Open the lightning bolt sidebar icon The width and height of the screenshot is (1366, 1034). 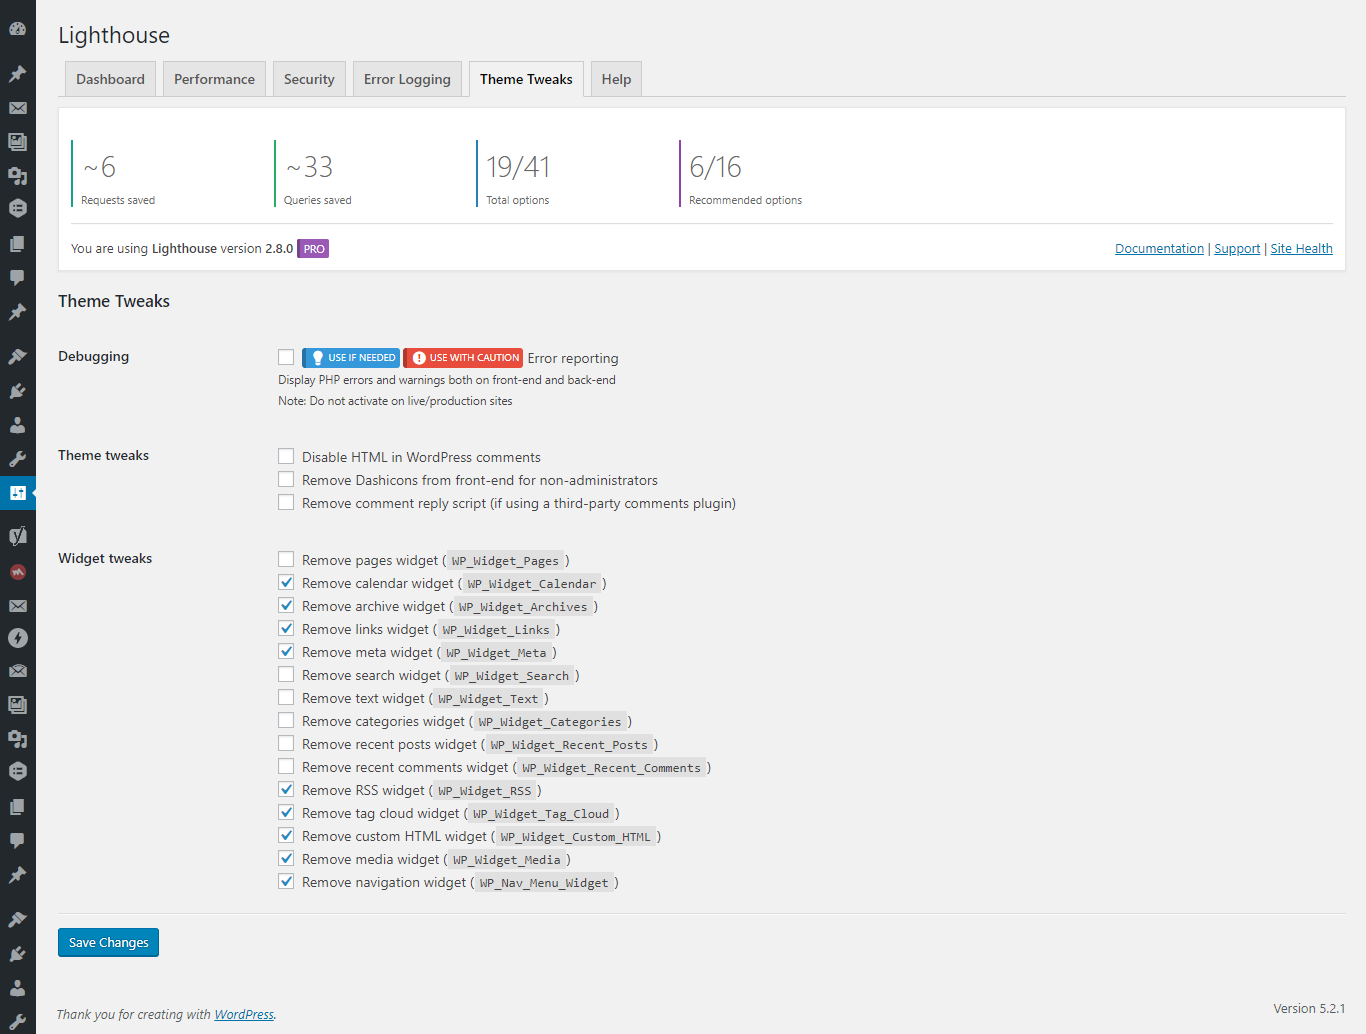point(17,638)
